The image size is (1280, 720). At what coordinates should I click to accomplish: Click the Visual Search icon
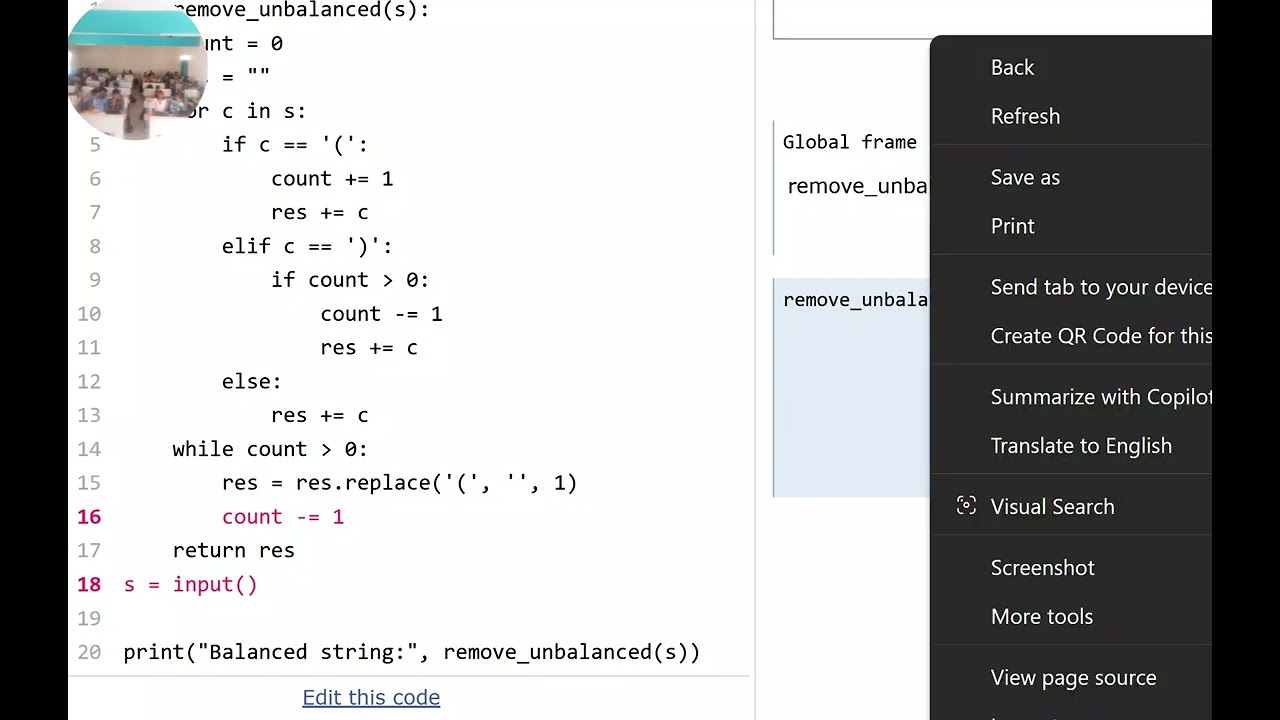(x=966, y=506)
